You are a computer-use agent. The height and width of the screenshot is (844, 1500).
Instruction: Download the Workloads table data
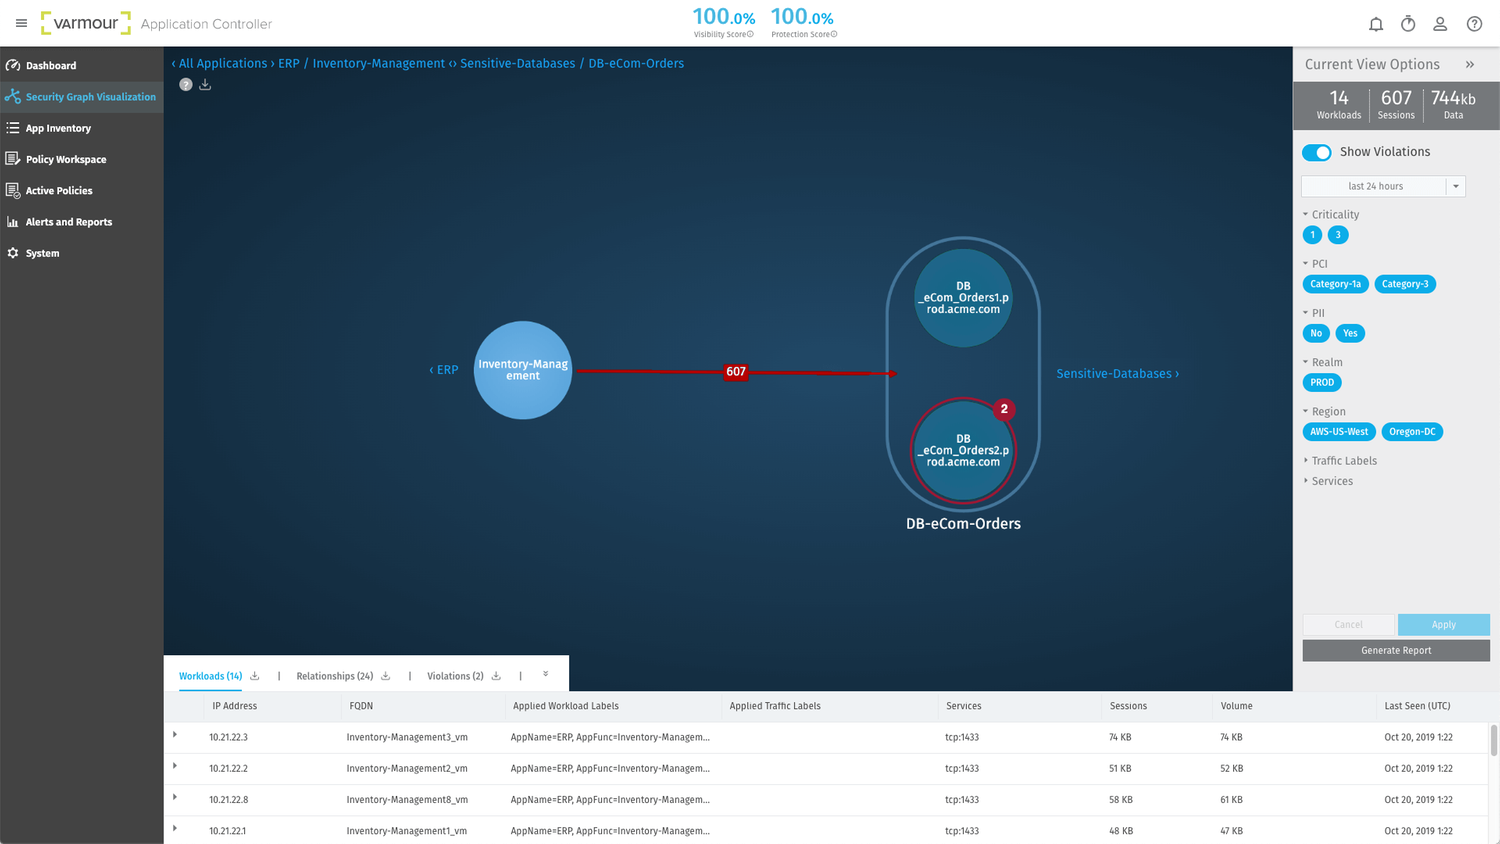pos(255,676)
